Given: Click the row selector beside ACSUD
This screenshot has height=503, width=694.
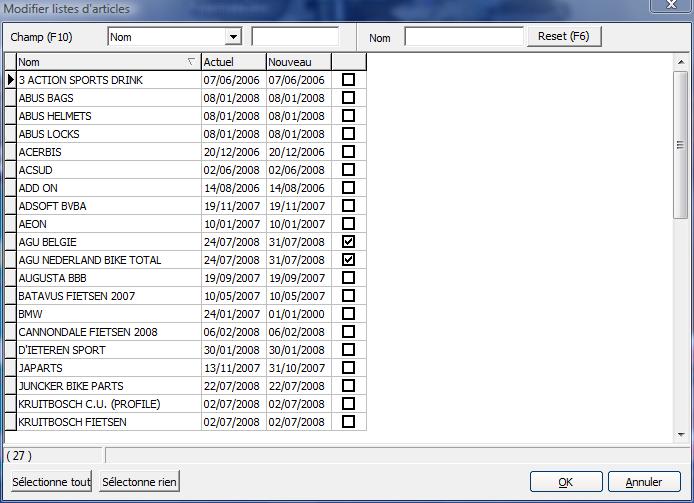Looking at the screenshot, I should click(11, 170).
